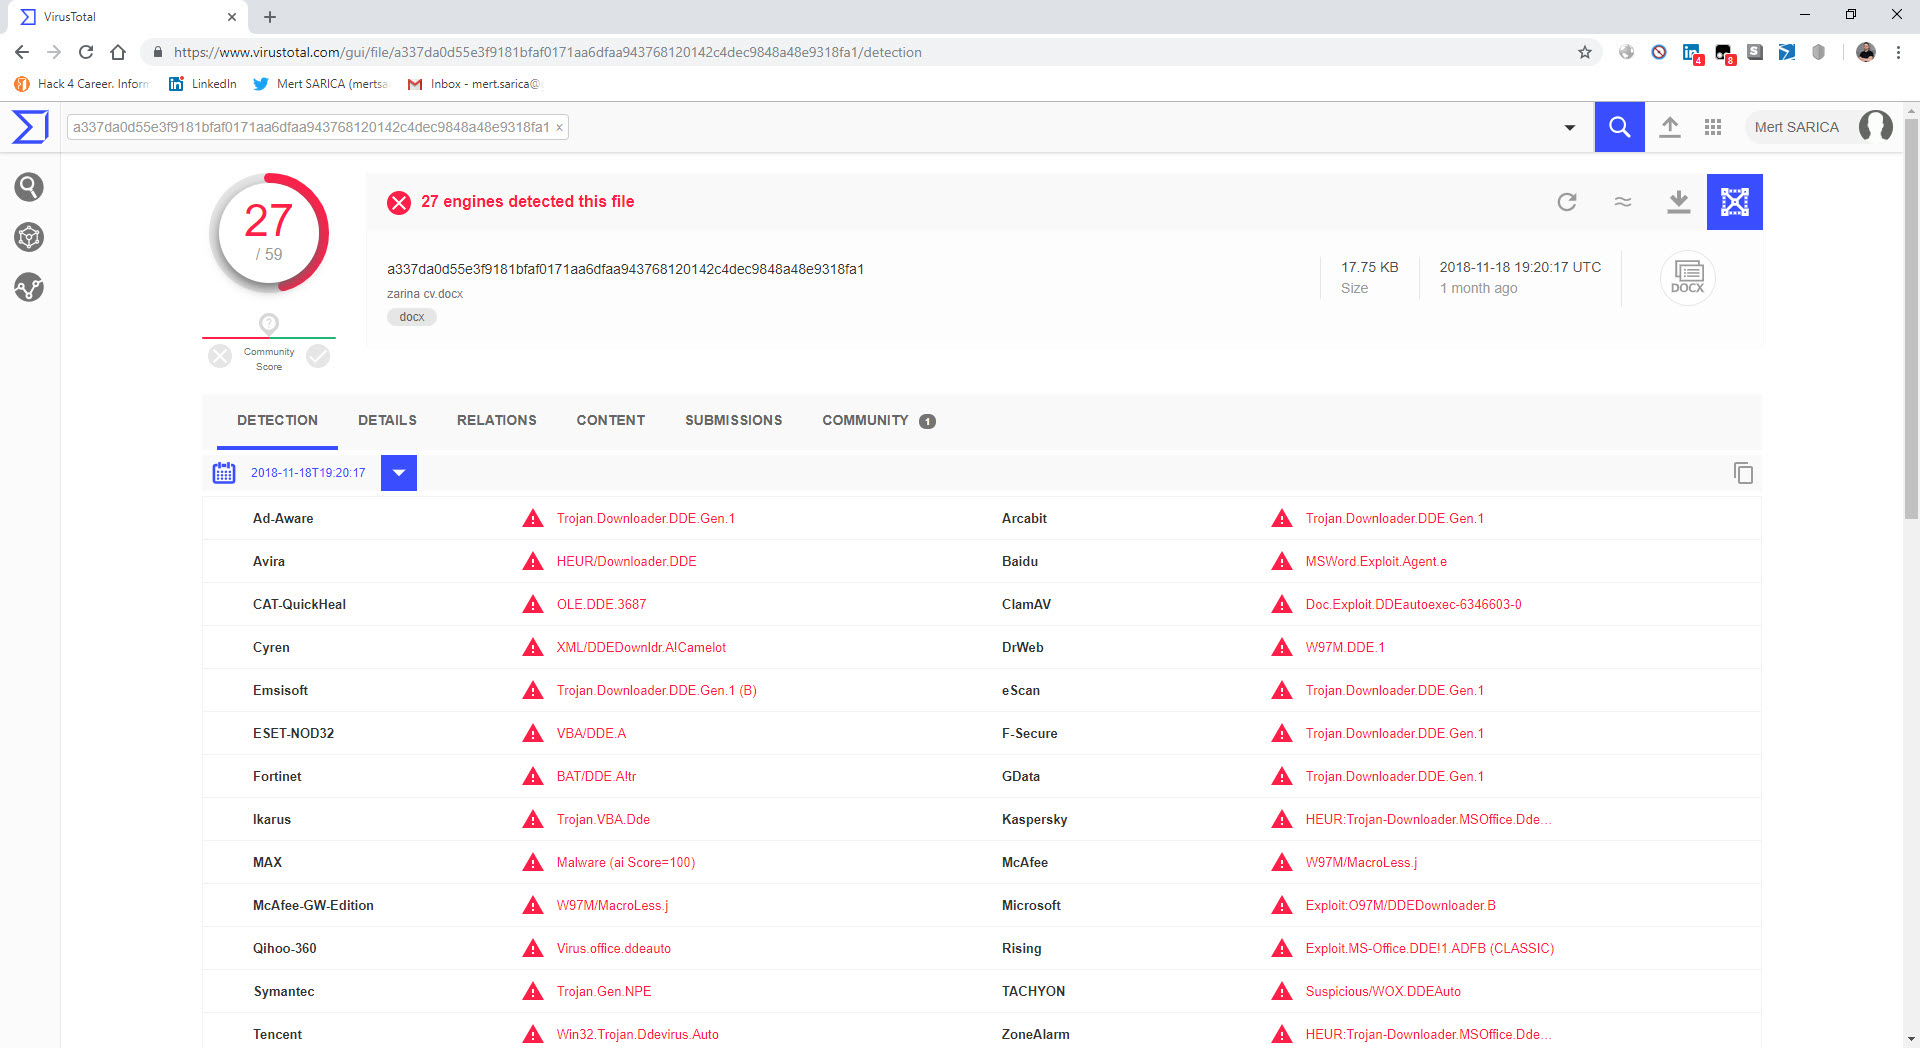Click the ClamAV Doc.Exploit.DDEautoexec result
The width and height of the screenshot is (1920, 1048).
tap(1413, 604)
